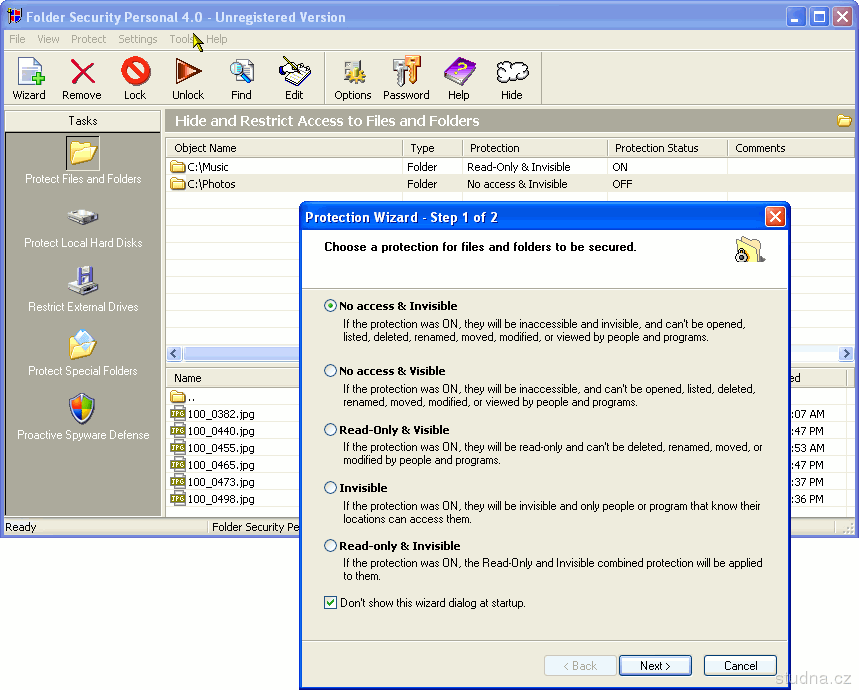Viewport: 859px width, 690px height.
Task: Click the Next button in wizard
Action: point(655,666)
